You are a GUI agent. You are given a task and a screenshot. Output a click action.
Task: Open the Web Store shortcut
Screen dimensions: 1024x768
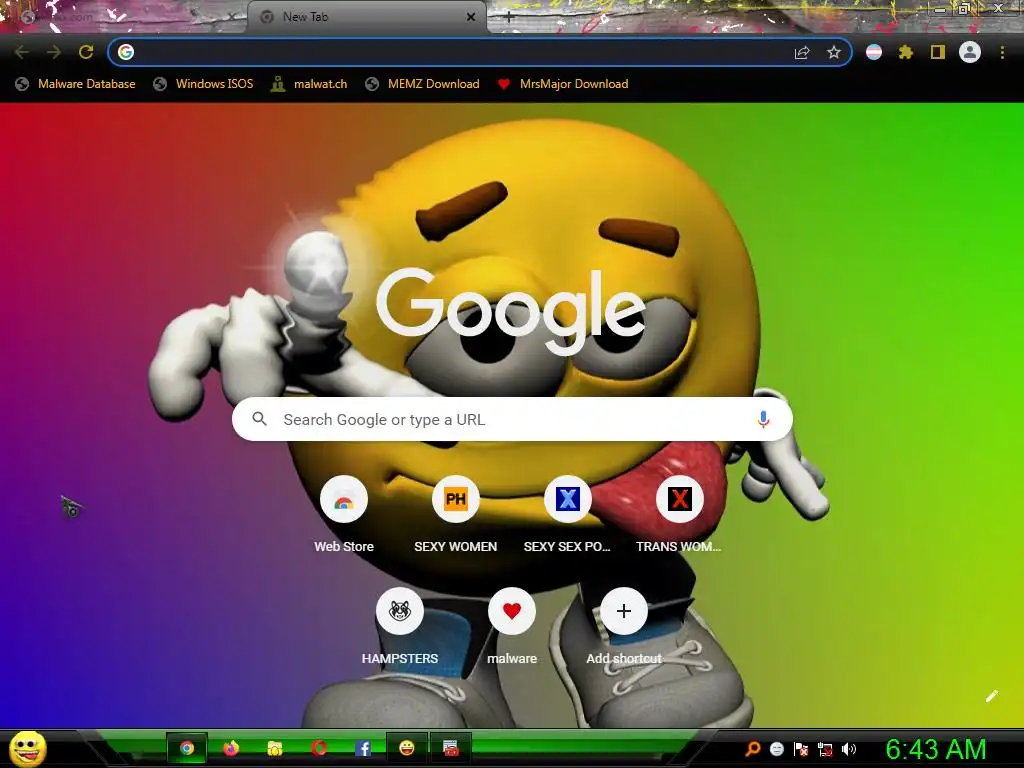344,514
